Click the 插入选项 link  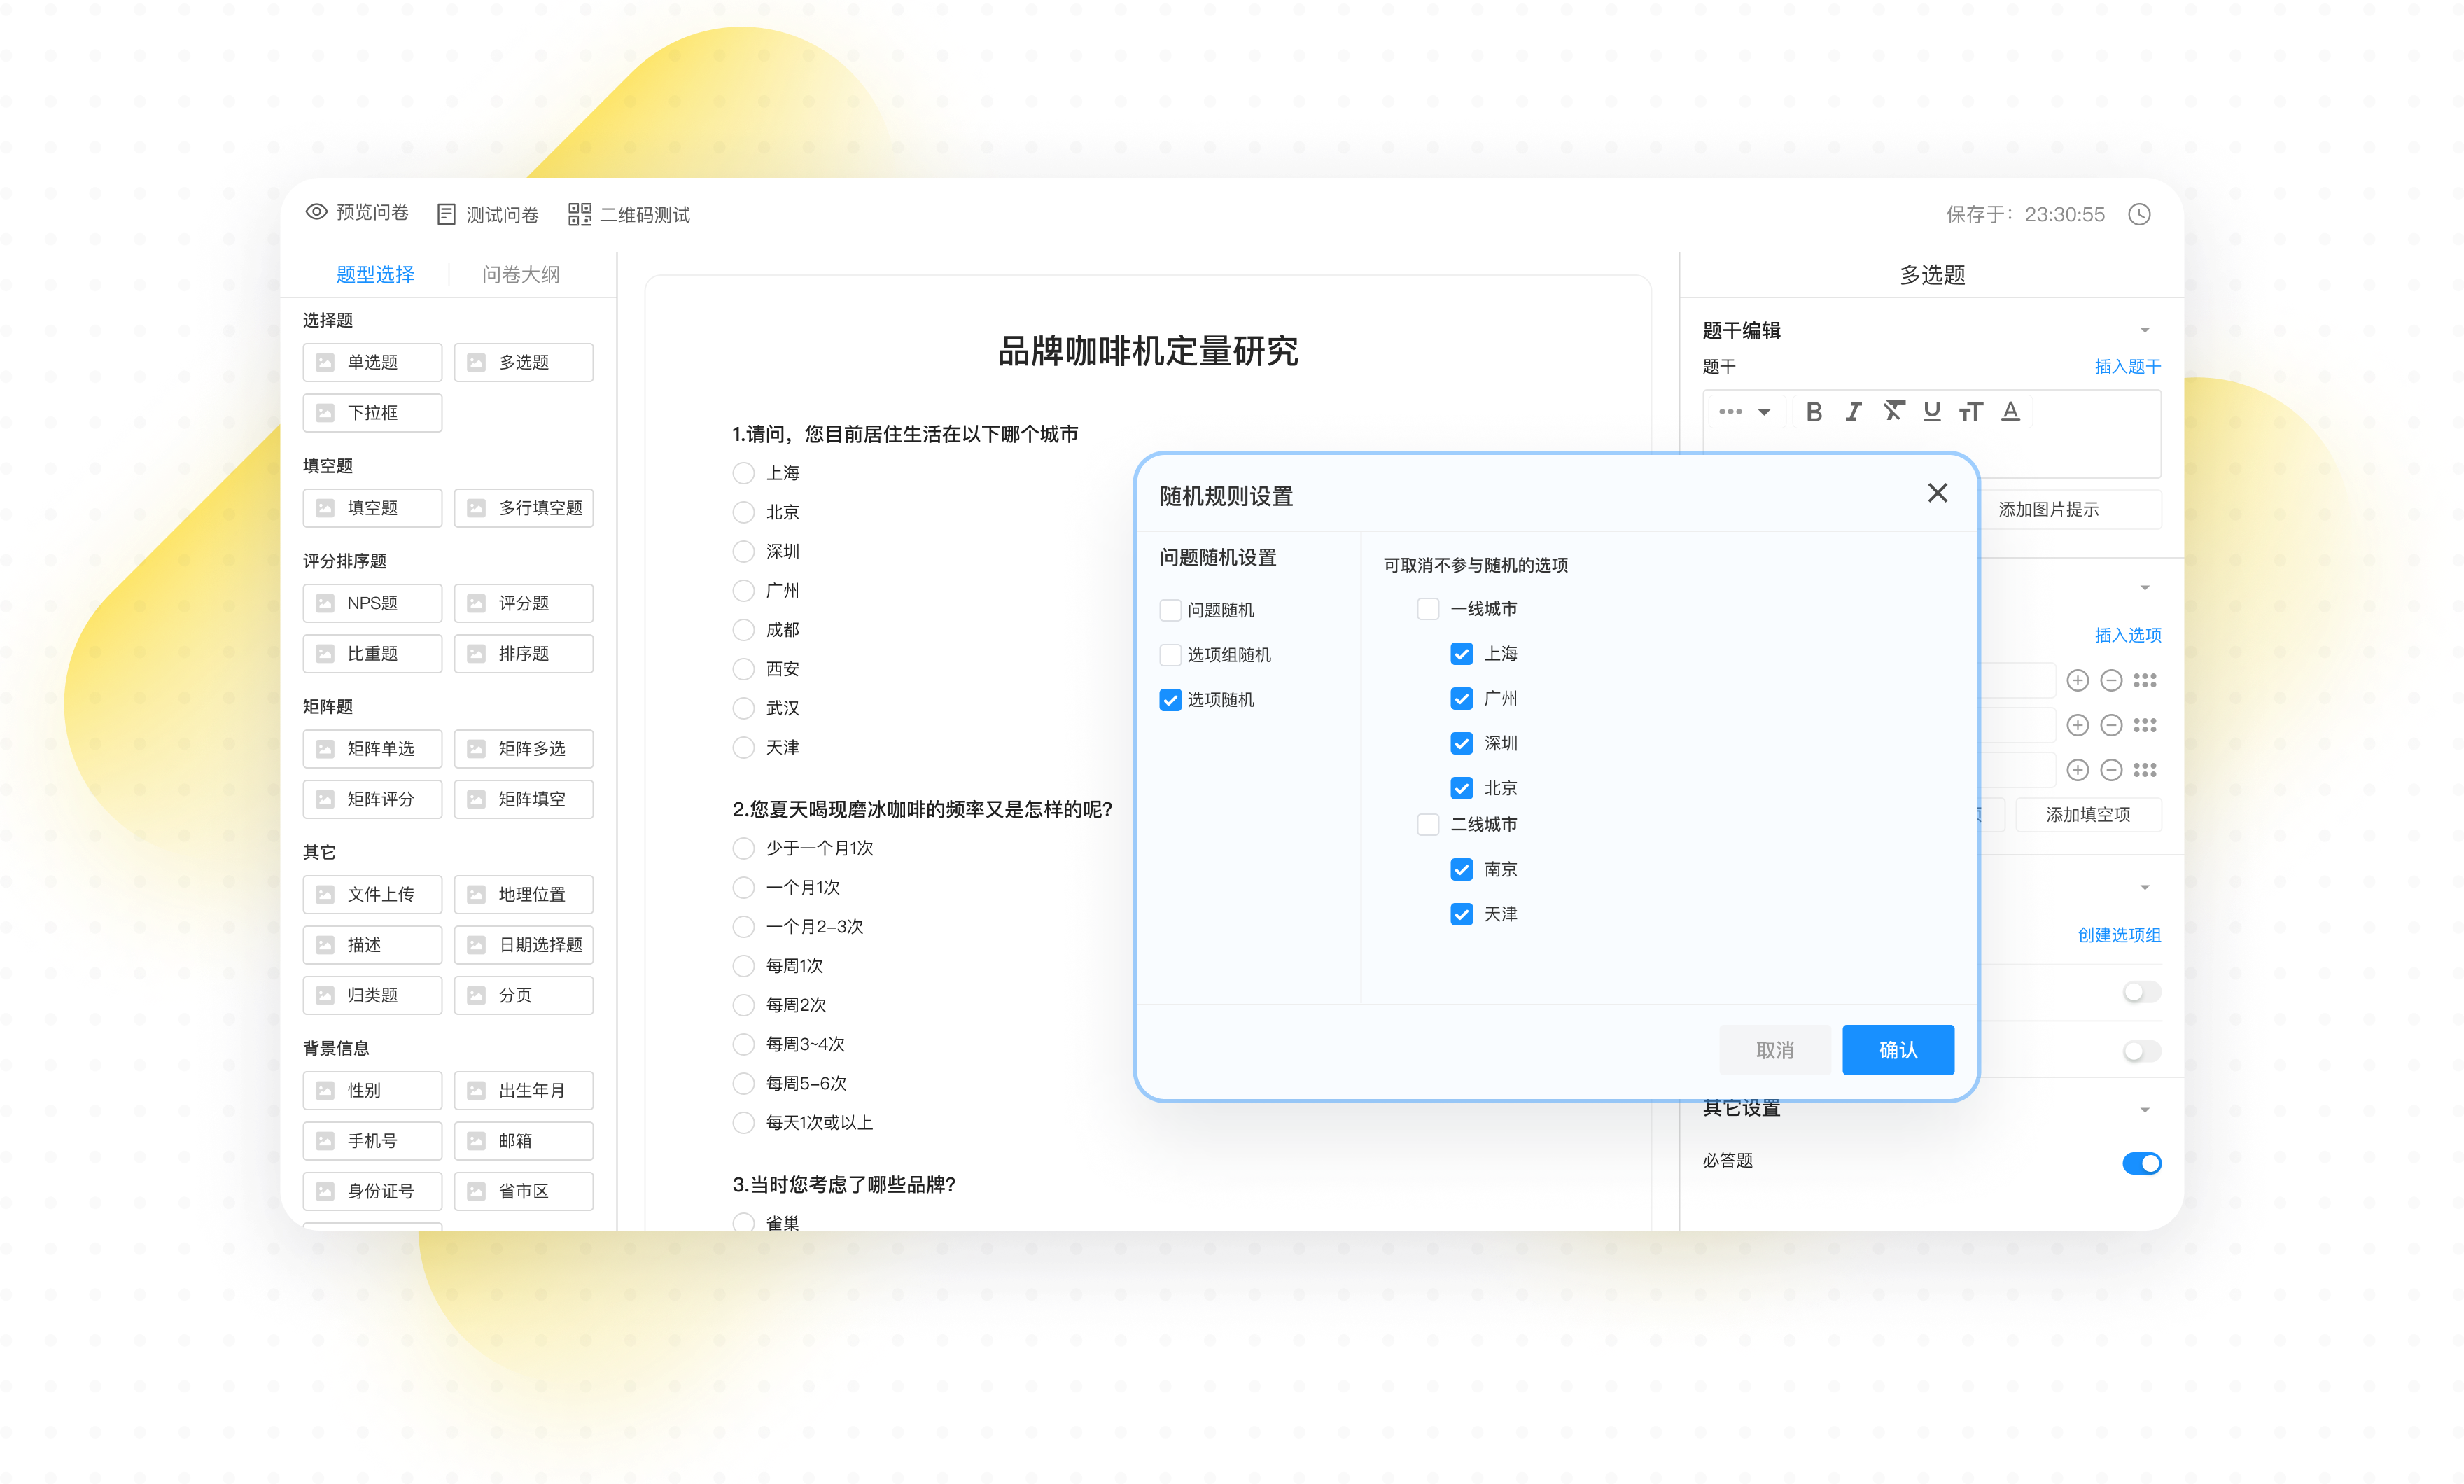(2127, 636)
